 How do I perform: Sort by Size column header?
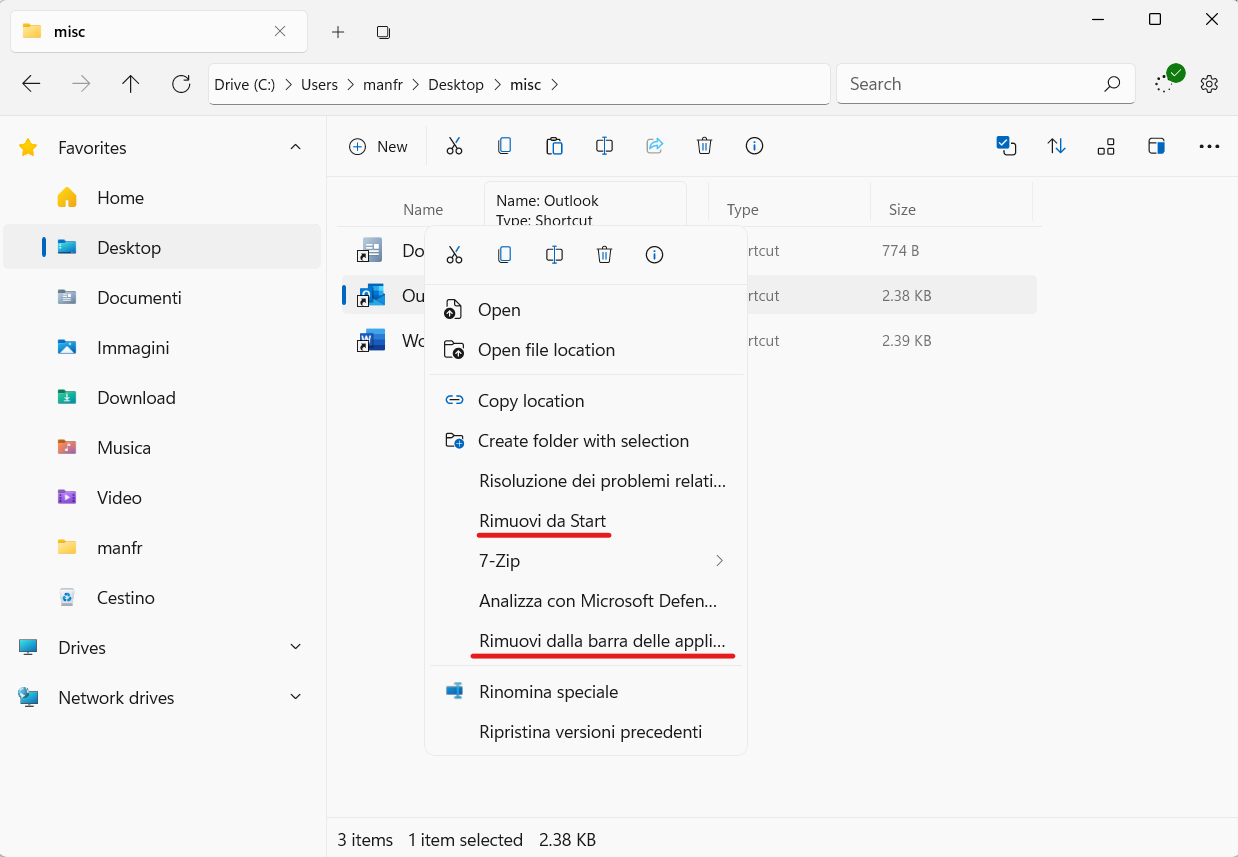point(902,210)
